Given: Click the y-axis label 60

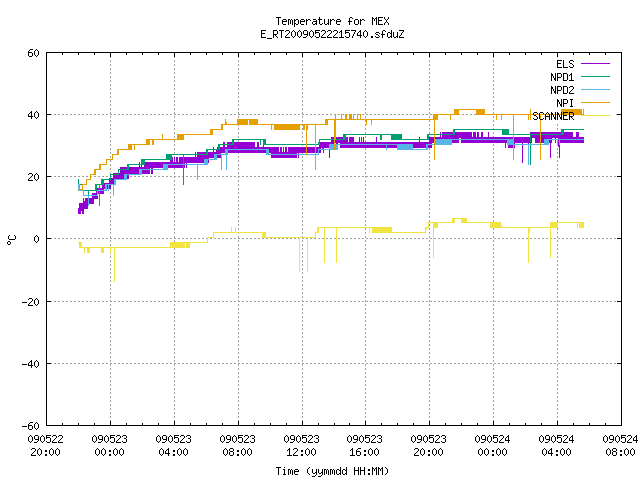Looking at the screenshot, I should coord(33,53).
